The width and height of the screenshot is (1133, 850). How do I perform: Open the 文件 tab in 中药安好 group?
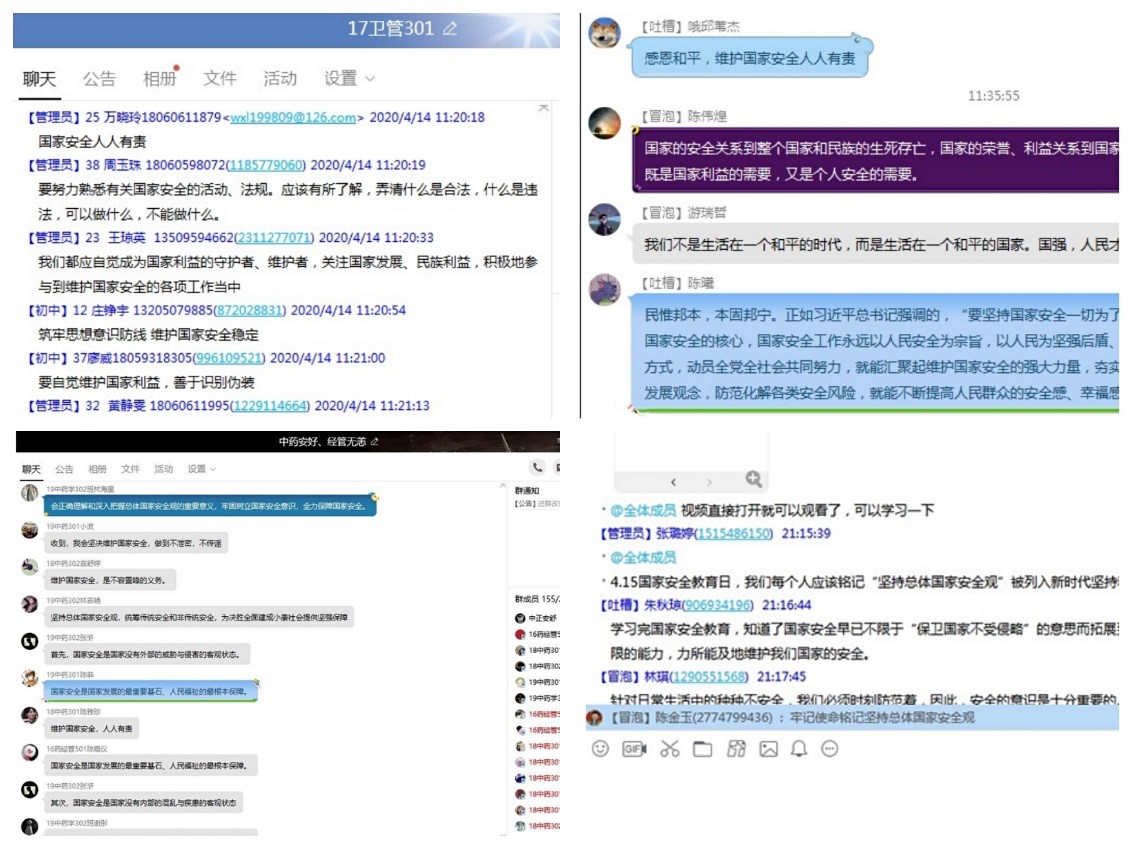coord(130,468)
